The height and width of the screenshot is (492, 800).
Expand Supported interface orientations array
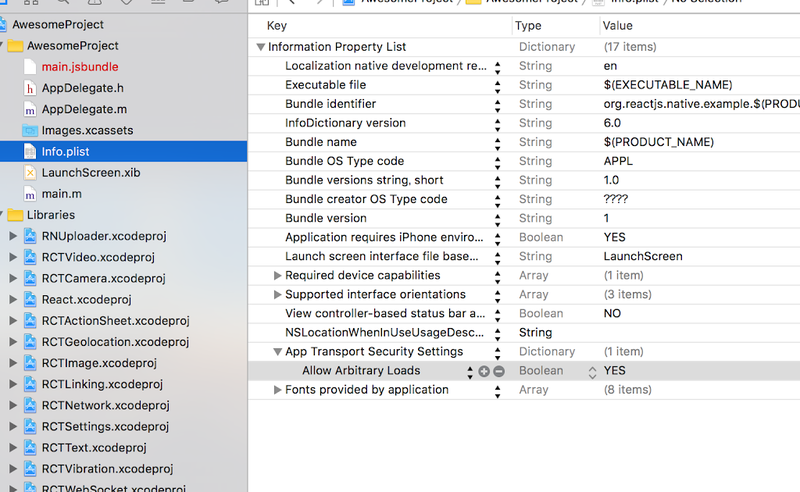pyautogui.click(x=278, y=295)
